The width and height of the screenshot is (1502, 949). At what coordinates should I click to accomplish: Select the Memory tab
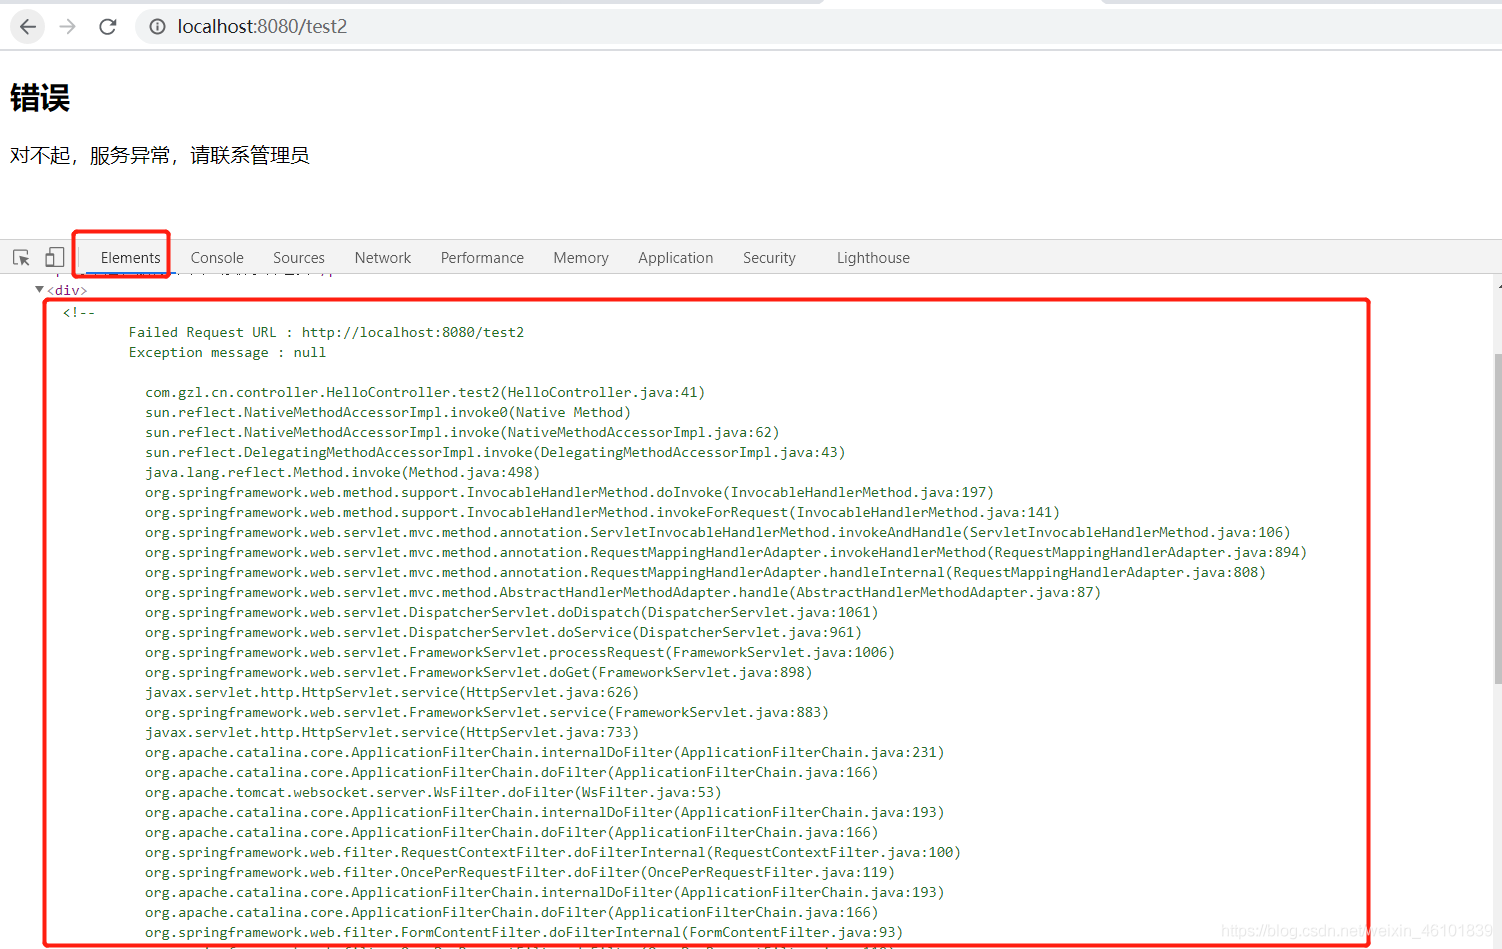pyautogui.click(x=580, y=258)
